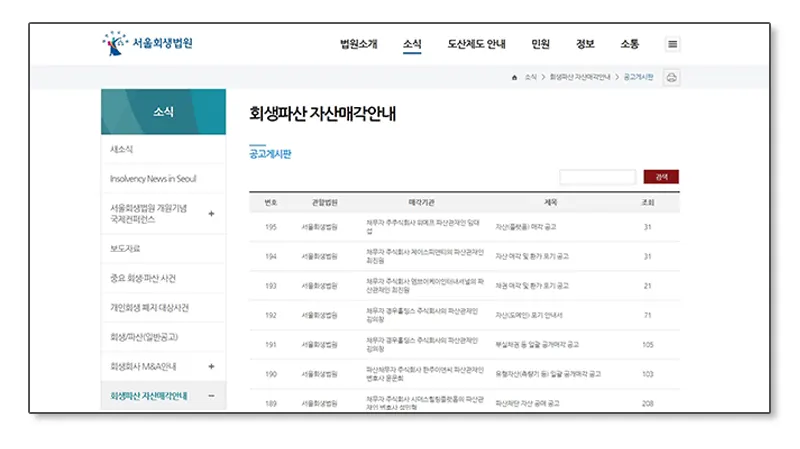Image resolution: width=800 pixels, height=449 pixels.
Task: Open the 소통 top menu
Action: tap(629, 44)
